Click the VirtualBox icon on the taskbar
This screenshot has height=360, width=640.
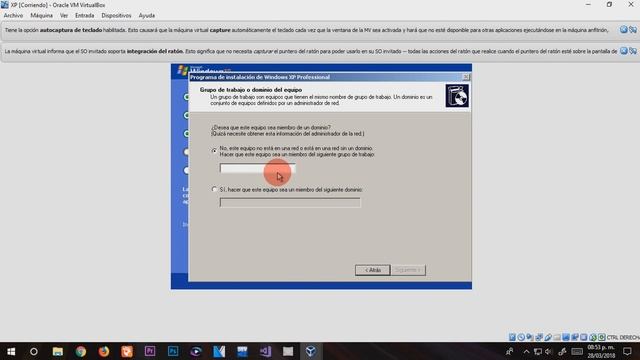[x=311, y=351]
